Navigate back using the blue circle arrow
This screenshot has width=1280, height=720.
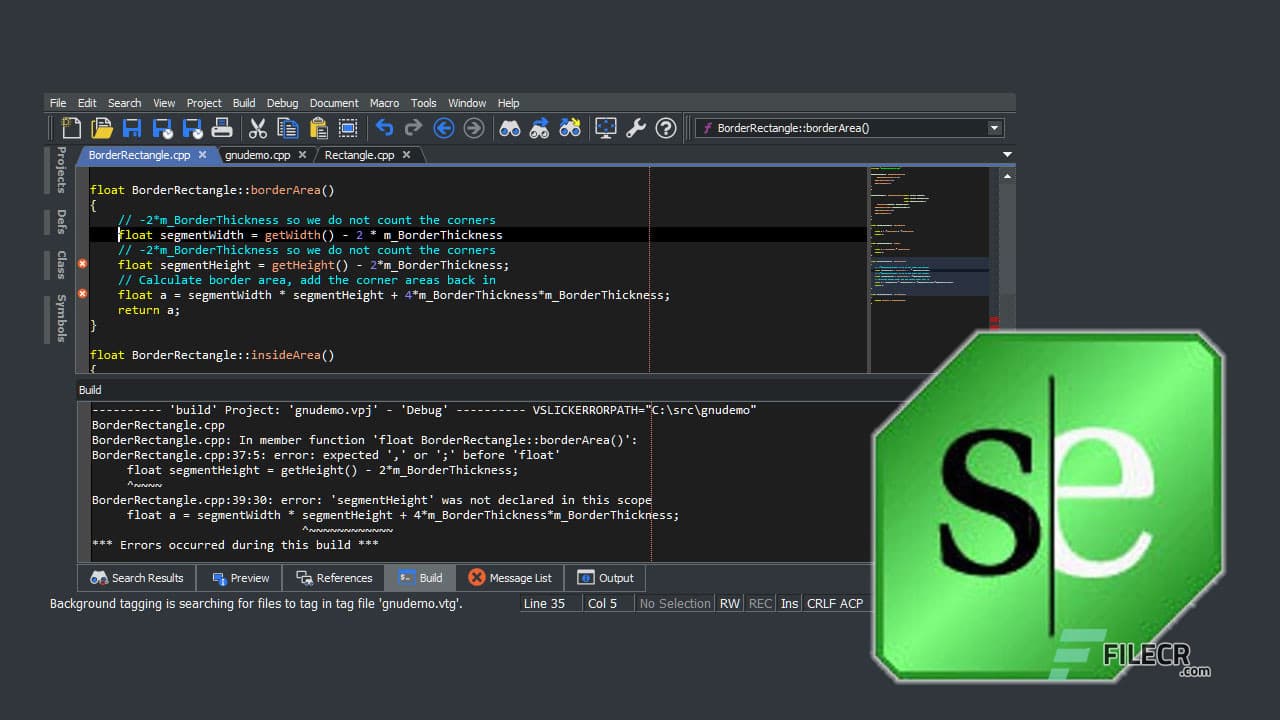click(x=443, y=127)
